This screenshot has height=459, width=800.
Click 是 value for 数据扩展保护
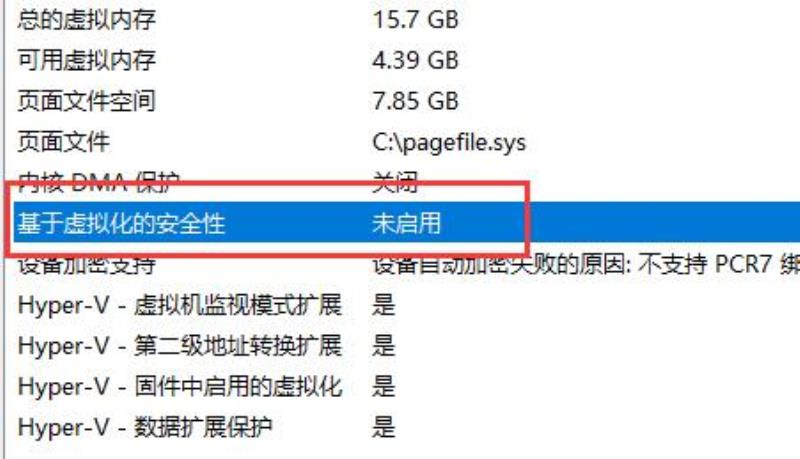pyautogui.click(x=384, y=427)
